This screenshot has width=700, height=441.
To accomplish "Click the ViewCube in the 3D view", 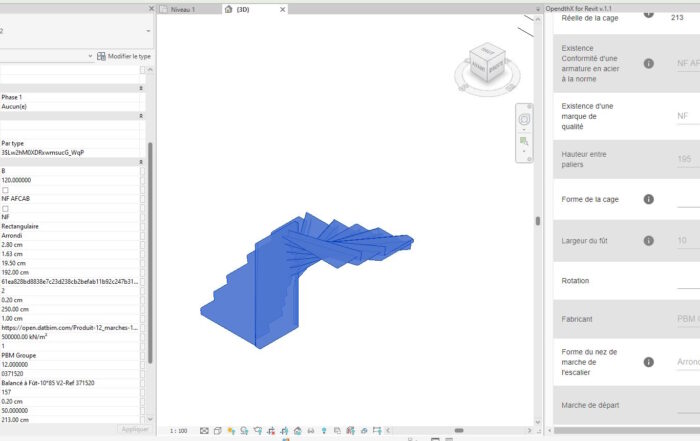I will click(x=487, y=62).
